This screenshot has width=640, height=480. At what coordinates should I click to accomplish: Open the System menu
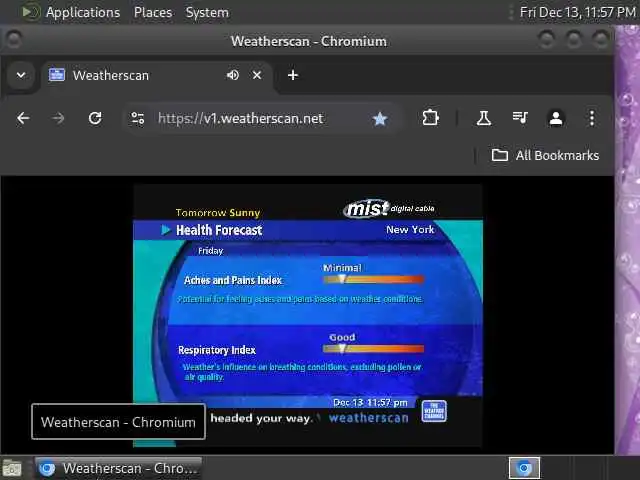(207, 12)
